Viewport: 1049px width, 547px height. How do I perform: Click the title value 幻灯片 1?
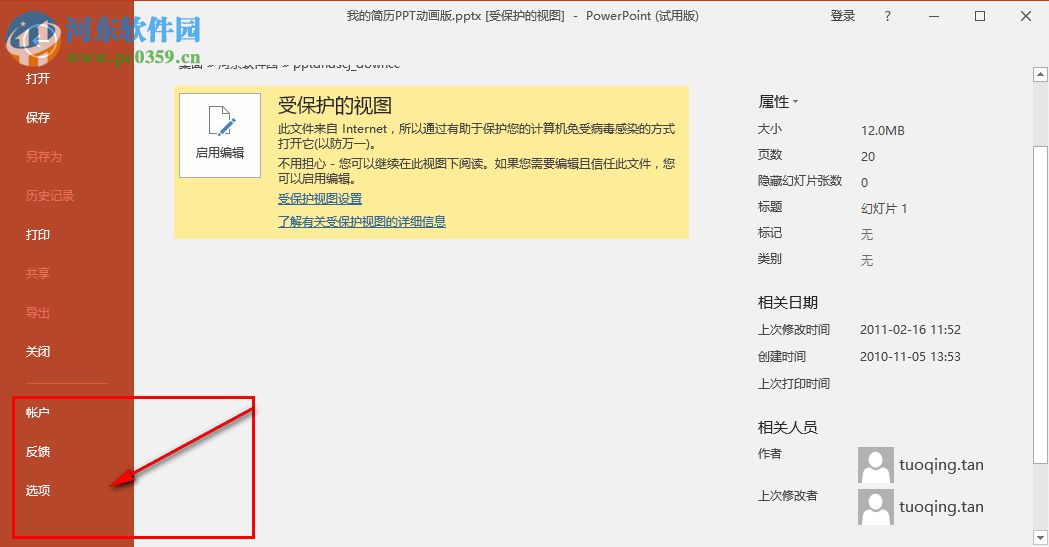884,209
